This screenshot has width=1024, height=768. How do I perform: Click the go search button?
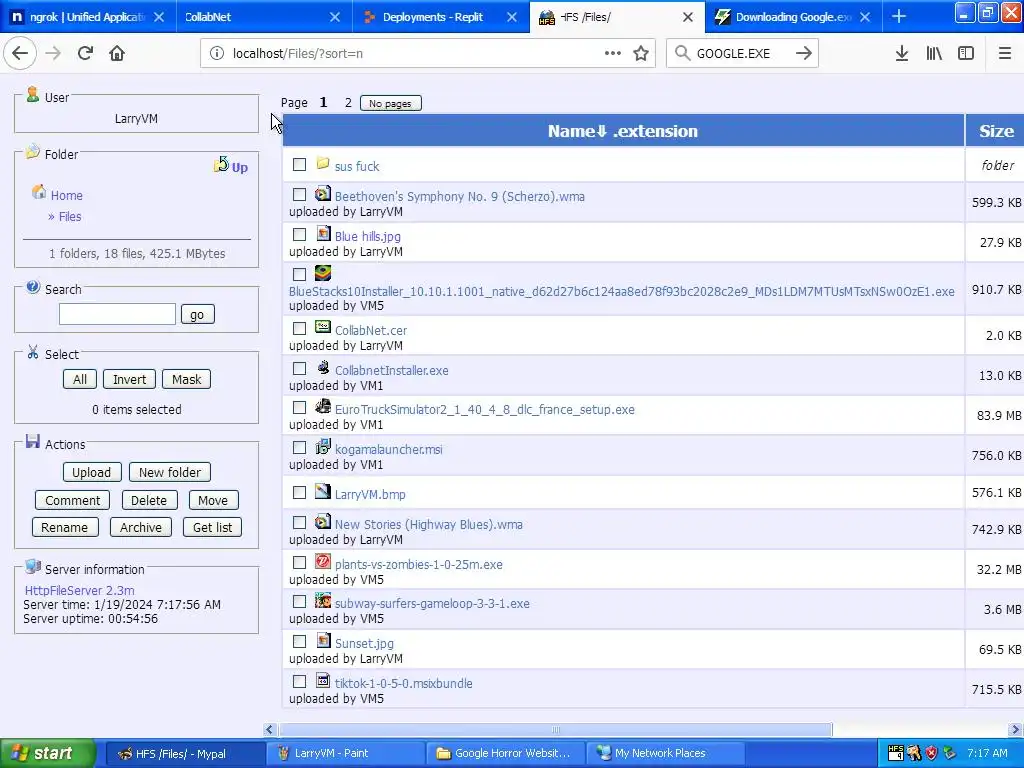[x=197, y=314]
